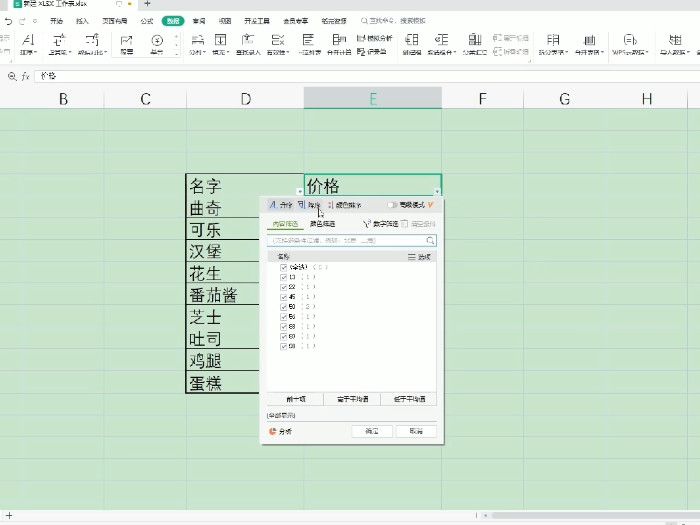Uncheck the fourth value checkbox with count 2
700x525 pixels.
(283, 307)
